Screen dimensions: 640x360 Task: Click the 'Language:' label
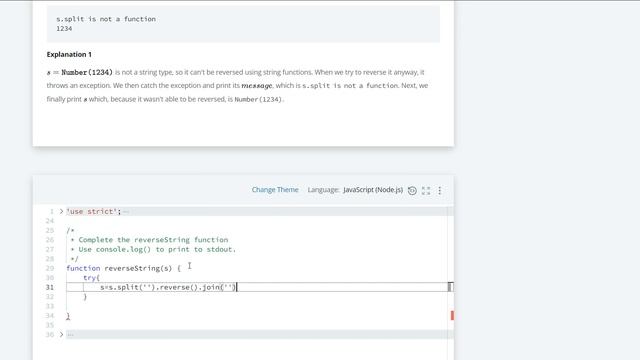[324, 190]
